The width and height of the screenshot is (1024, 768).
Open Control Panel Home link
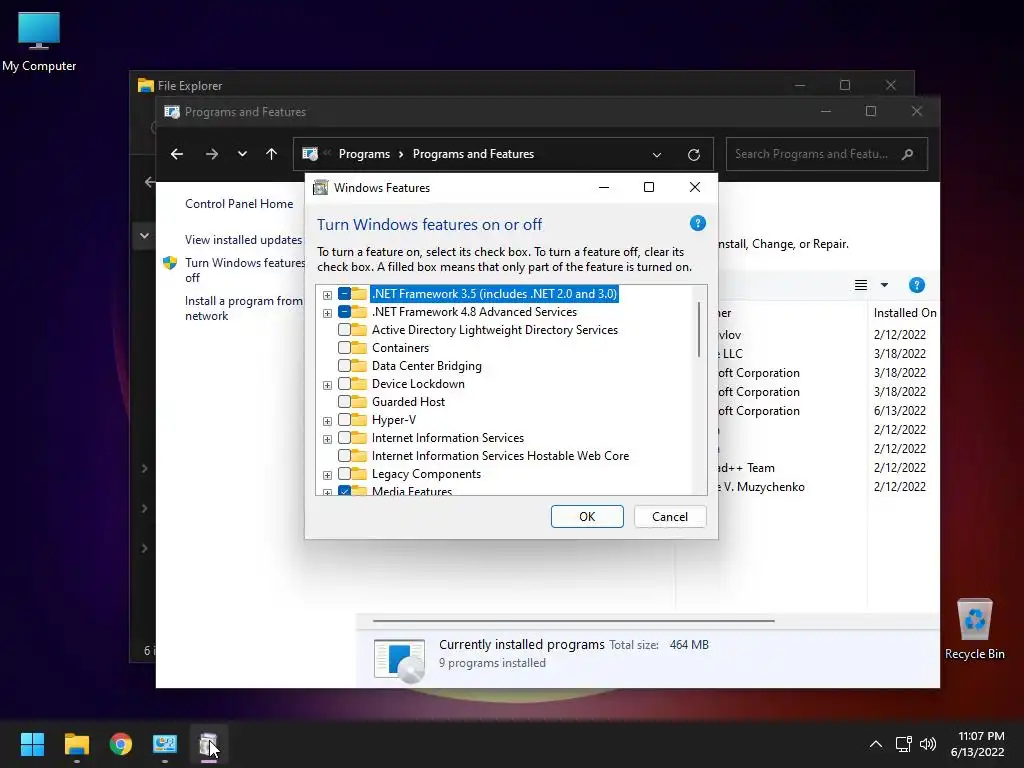click(239, 204)
